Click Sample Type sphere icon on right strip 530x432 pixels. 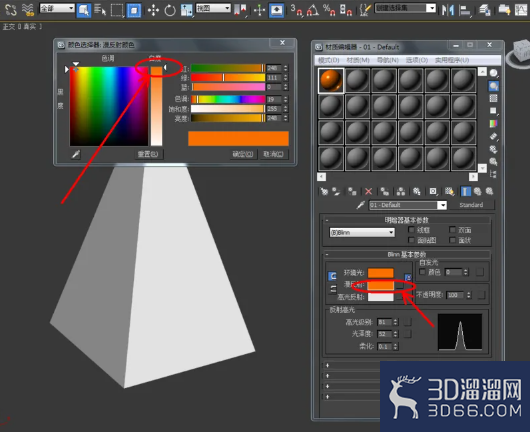493,73
